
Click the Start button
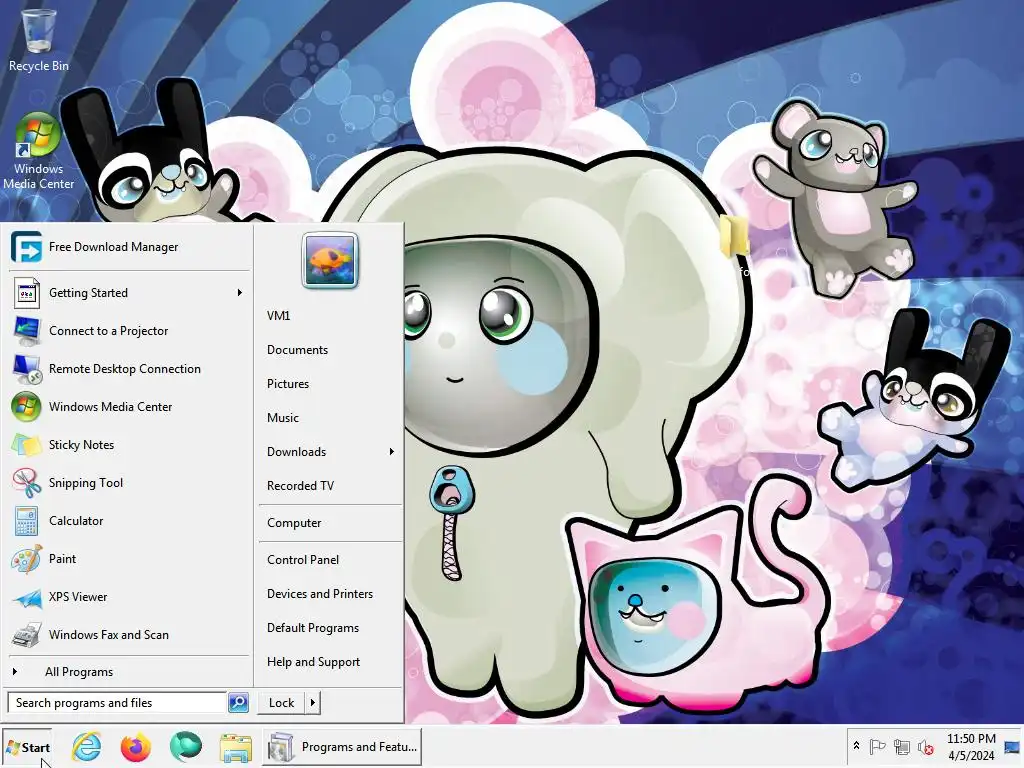click(27, 747)
